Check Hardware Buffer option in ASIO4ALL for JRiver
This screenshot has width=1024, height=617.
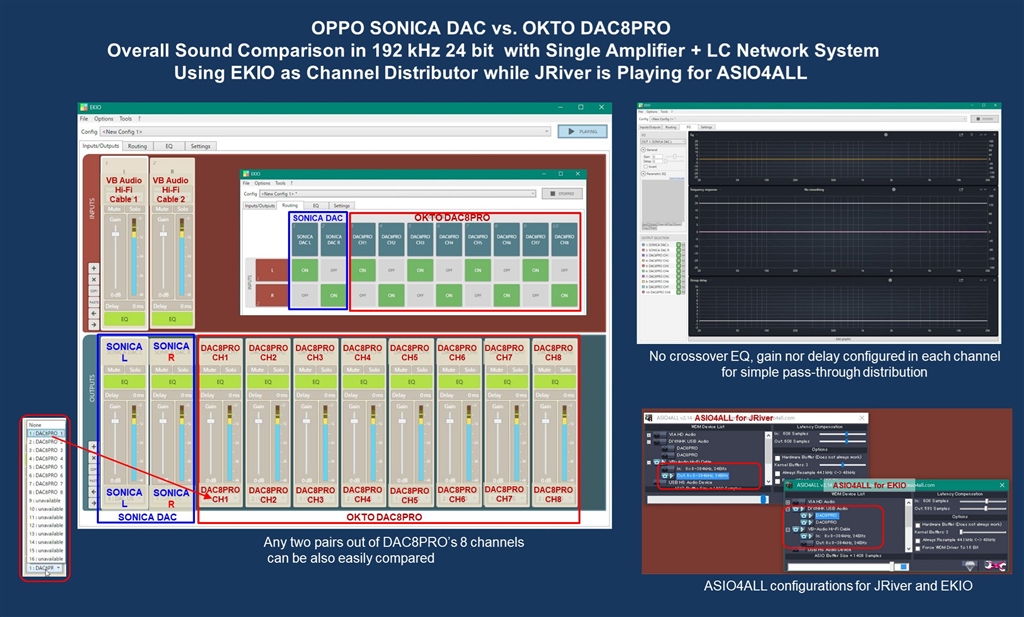(x=777, y=458)
